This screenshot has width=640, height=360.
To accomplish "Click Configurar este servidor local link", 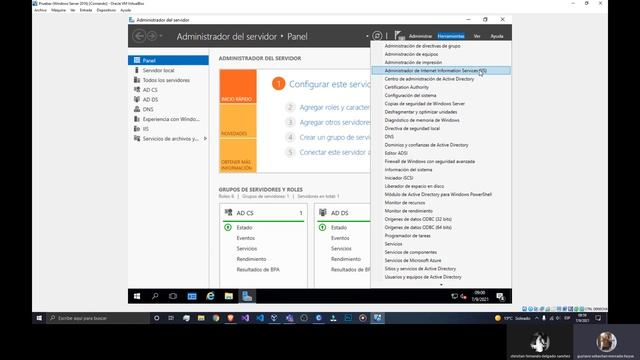I will click(329, 84).
